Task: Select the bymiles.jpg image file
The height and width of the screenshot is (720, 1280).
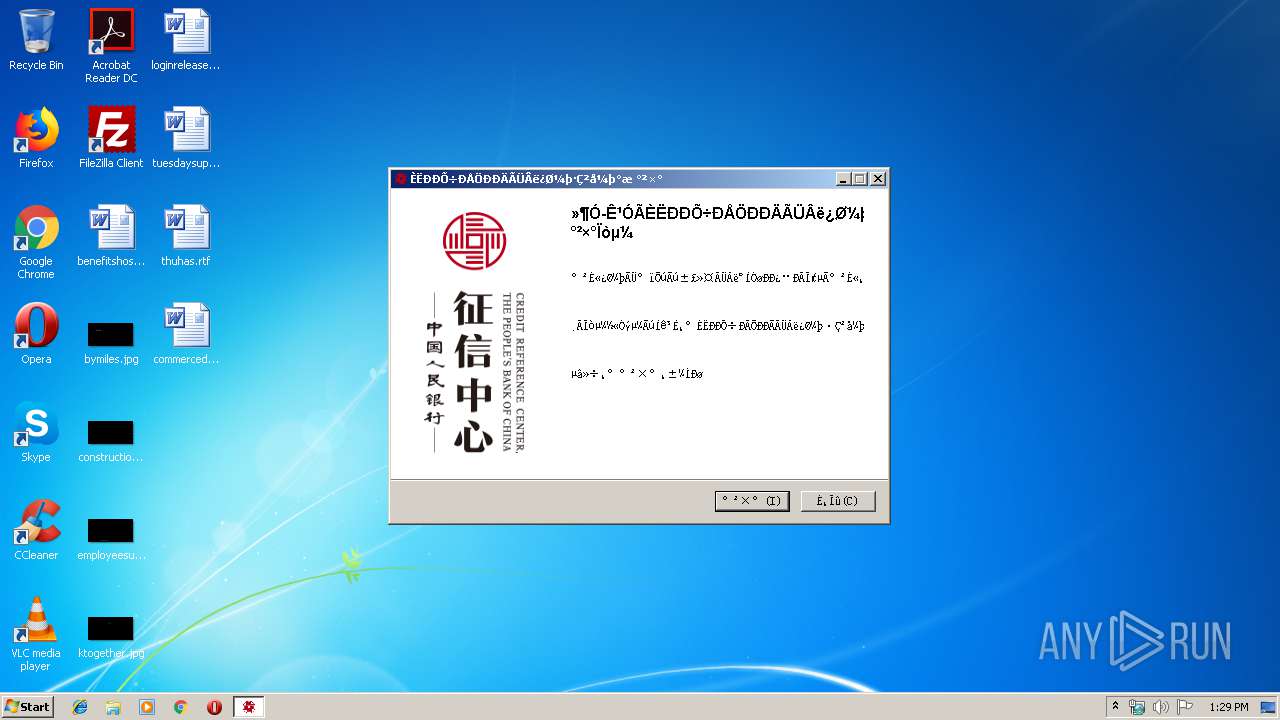Action: click(111, 342)
